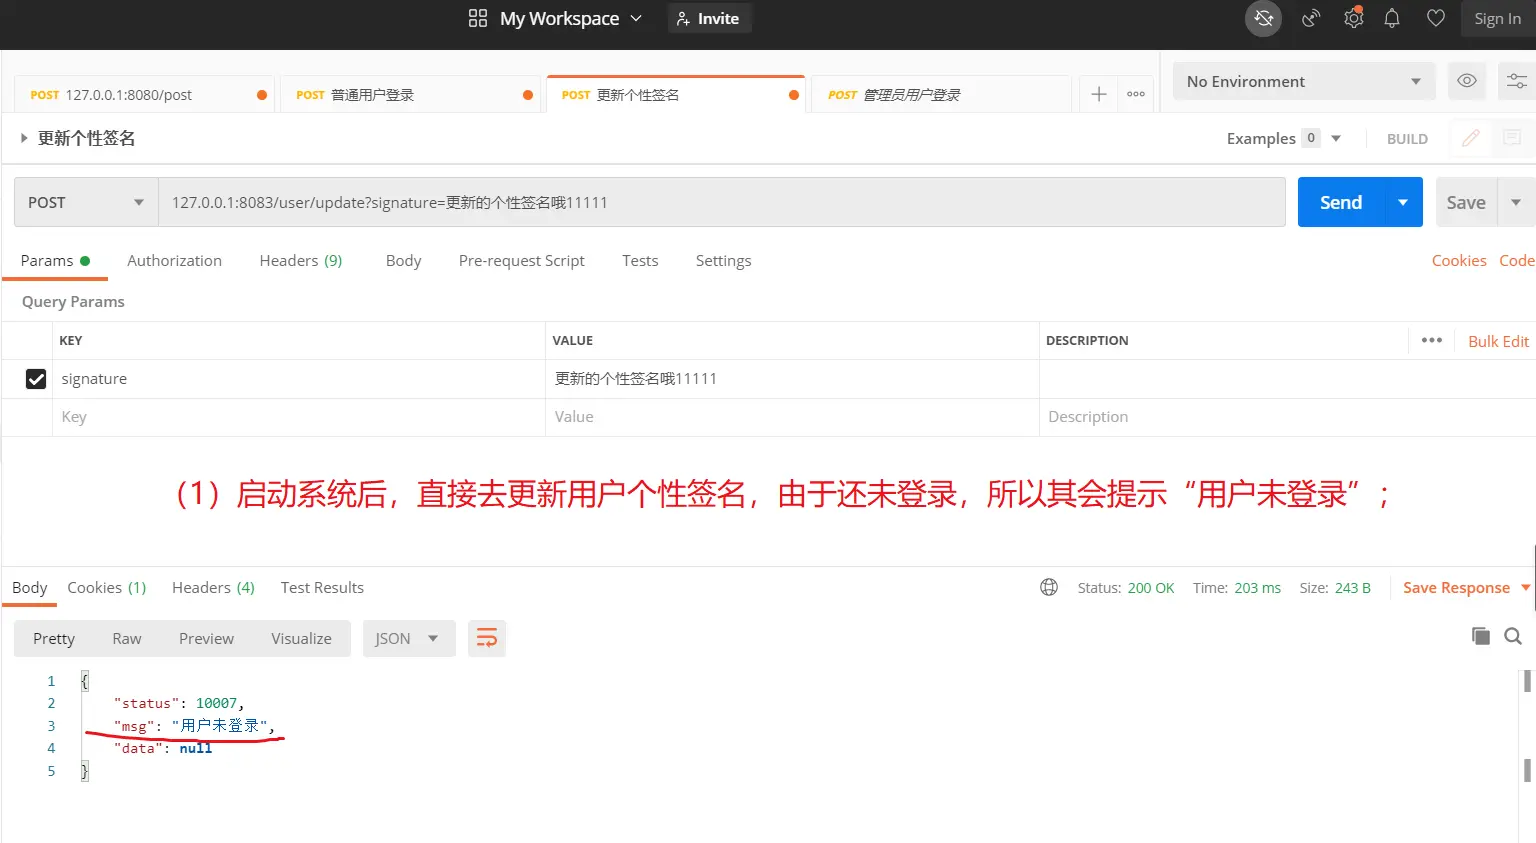Click the heart icon in header
This screenshot has width=1536, height=843.
click(1435, 19)
